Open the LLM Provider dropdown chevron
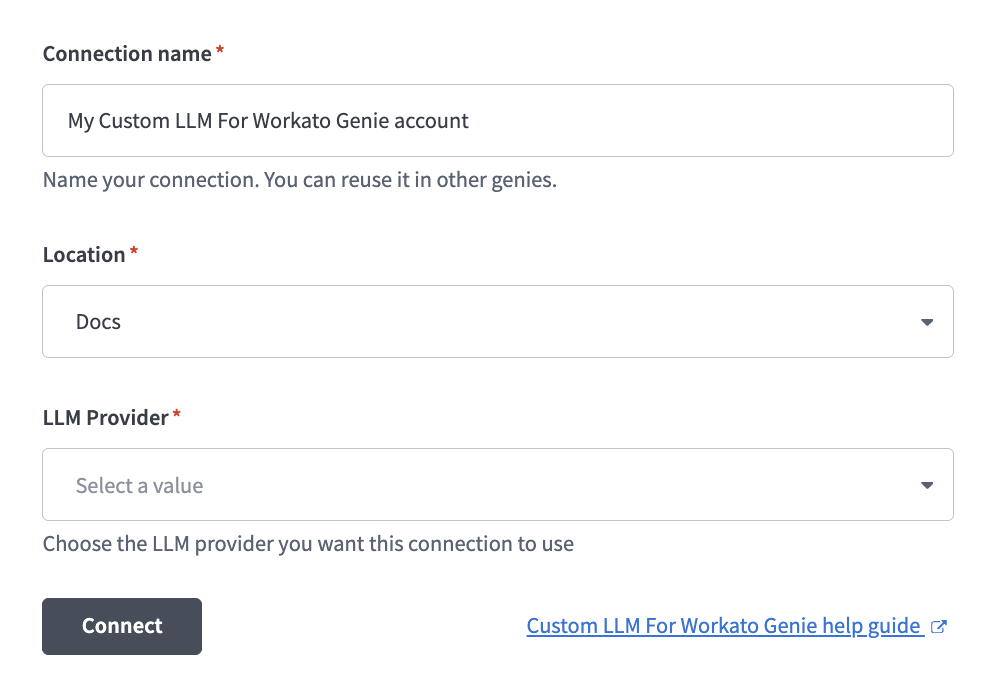Viewport: 994px width, 696px height. (x=925, y=484)
